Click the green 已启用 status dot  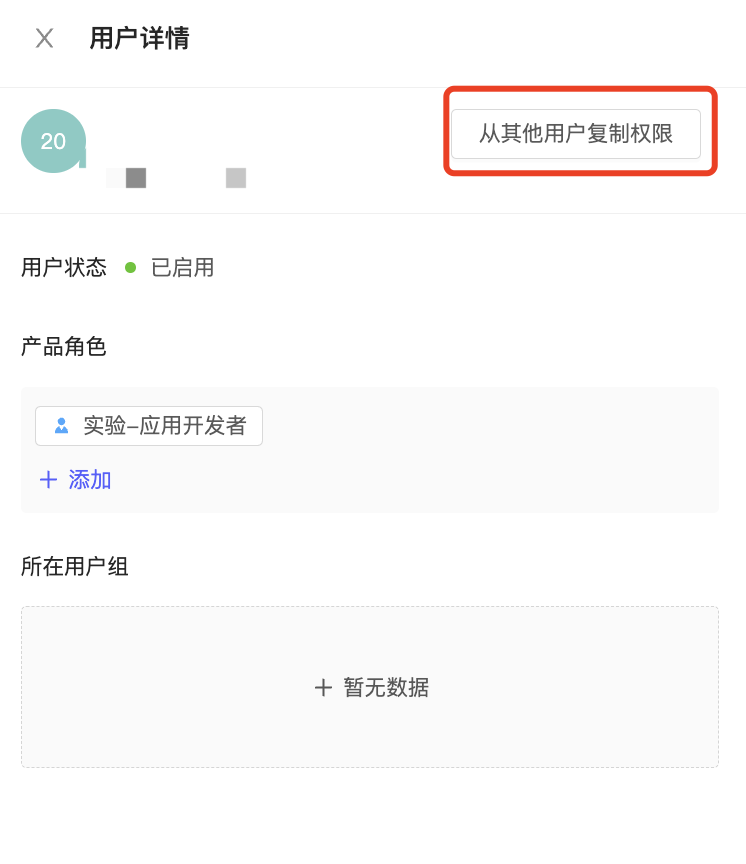coord(131,268)
